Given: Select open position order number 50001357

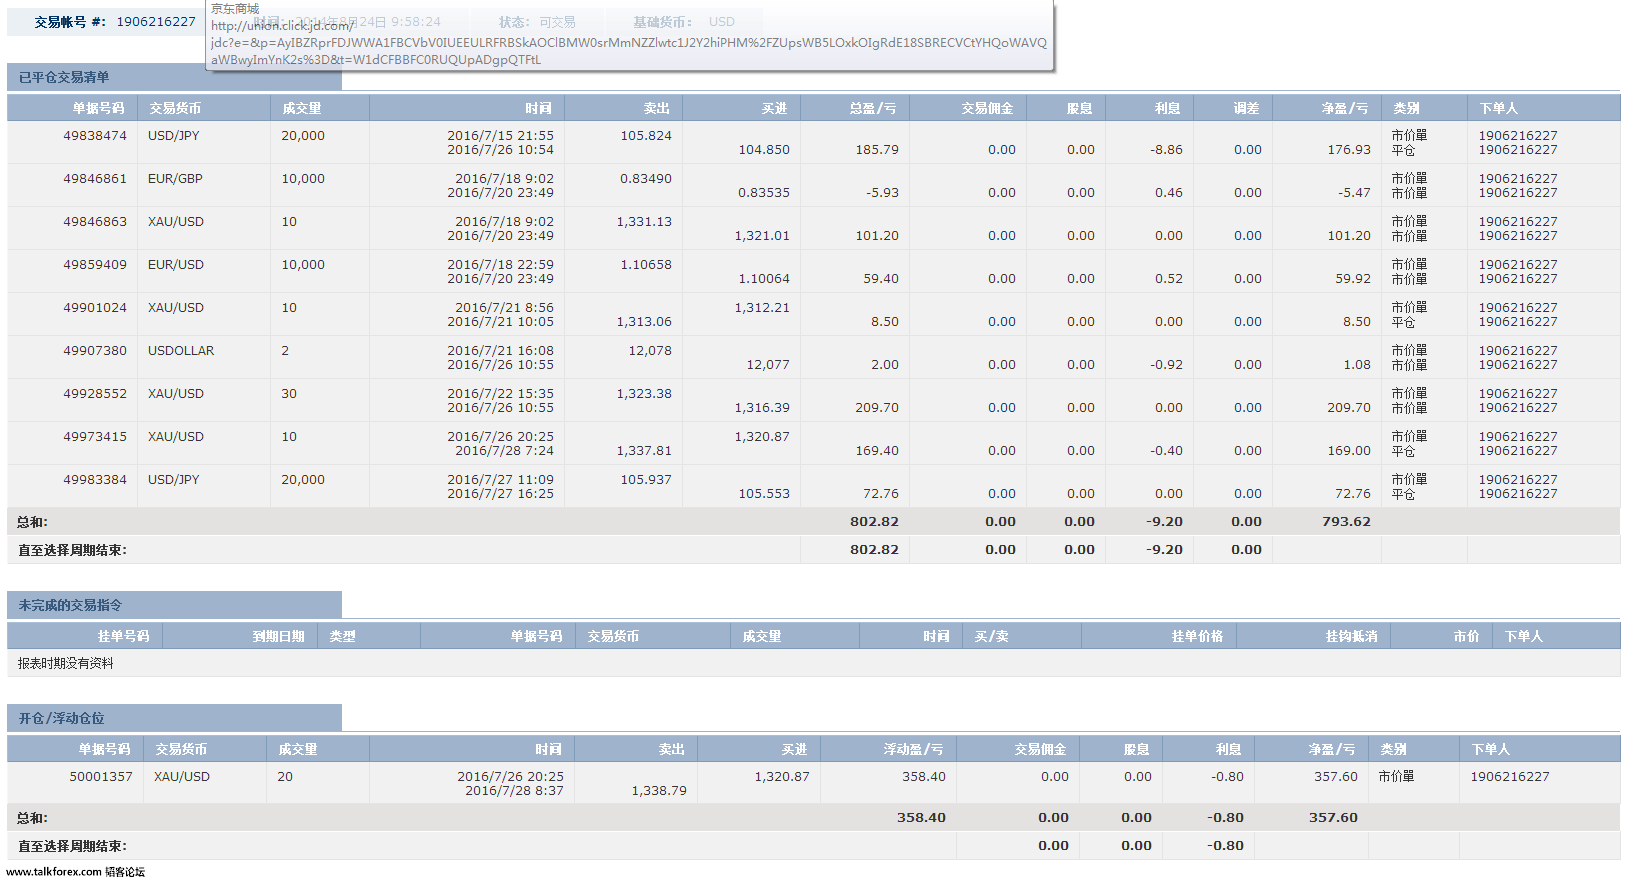Looking at the screenshot, I should [101, 777].
